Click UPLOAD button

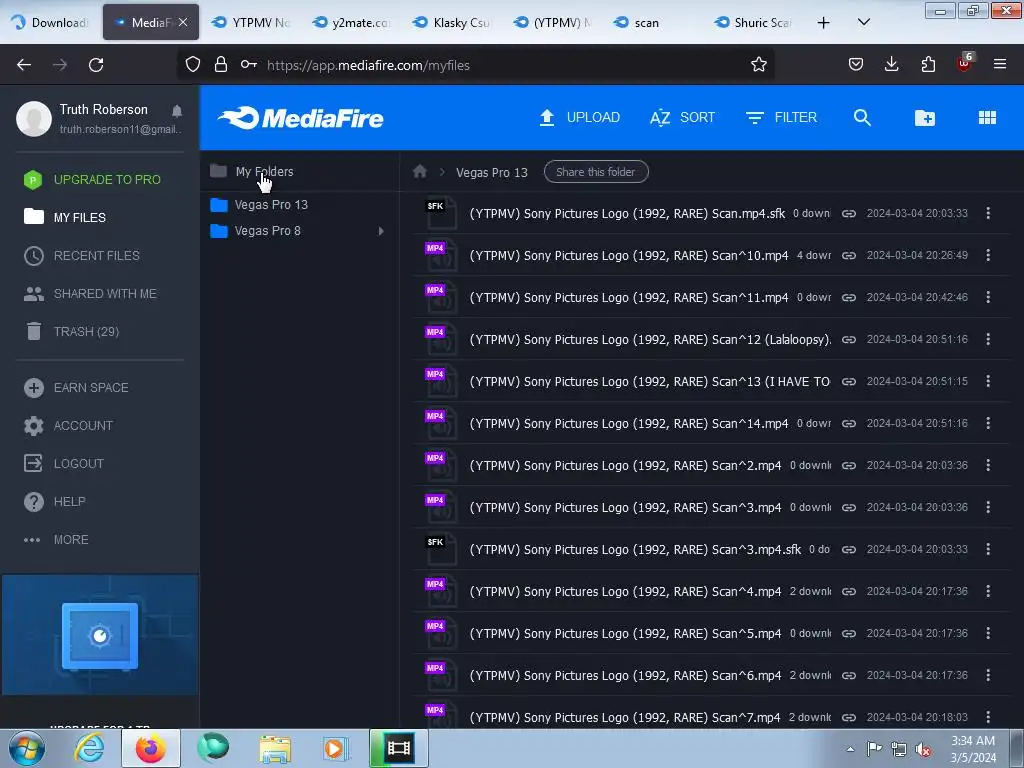click(579, 118)
